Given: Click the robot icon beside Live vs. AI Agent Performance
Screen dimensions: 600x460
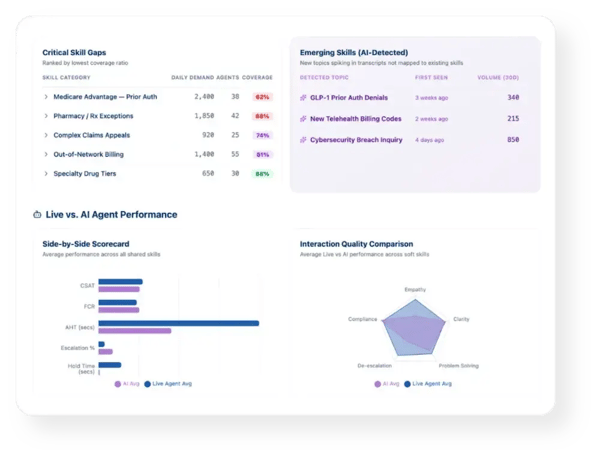Looking at the screenshot, I should pyautogui.click(x=37, y=214).
